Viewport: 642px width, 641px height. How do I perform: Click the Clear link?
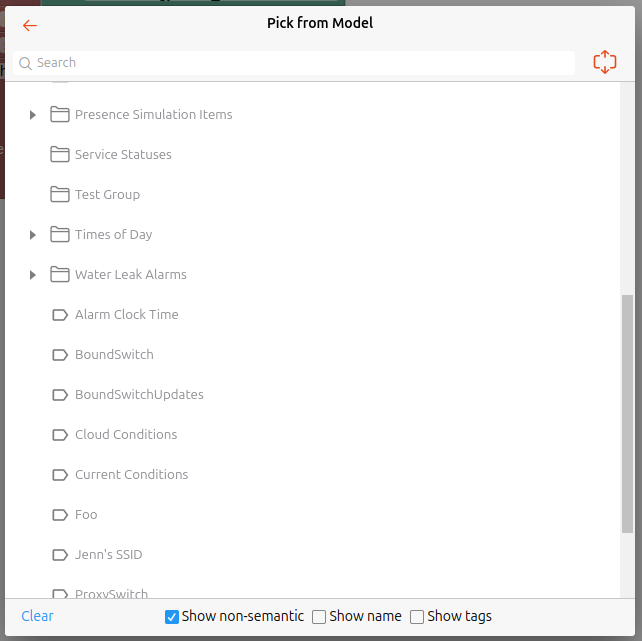point(37,616)
